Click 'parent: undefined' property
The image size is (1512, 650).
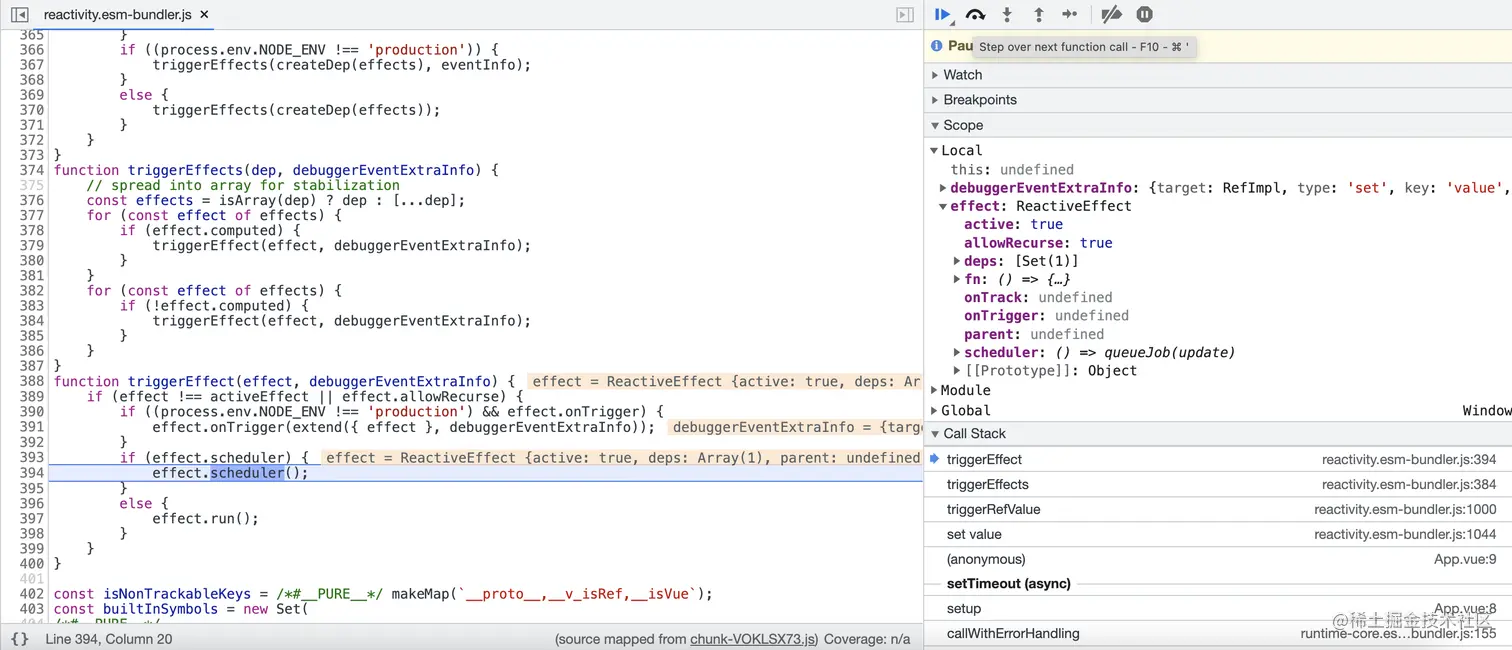[x=1034, y=334]
